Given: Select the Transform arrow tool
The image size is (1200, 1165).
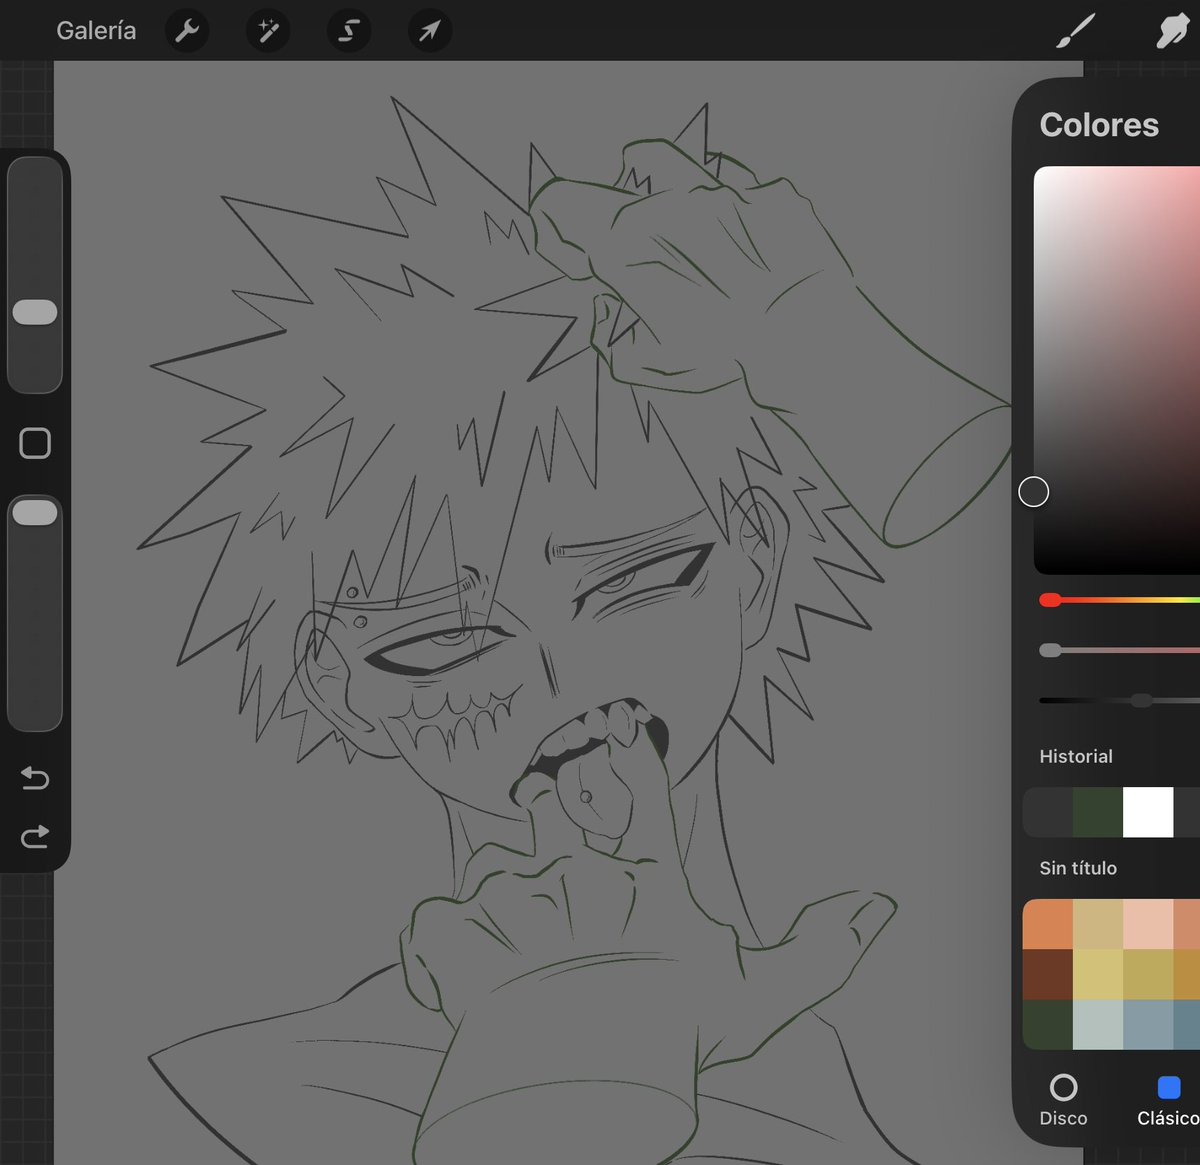Looking at the screenshot, I should (x=428, y=30).
